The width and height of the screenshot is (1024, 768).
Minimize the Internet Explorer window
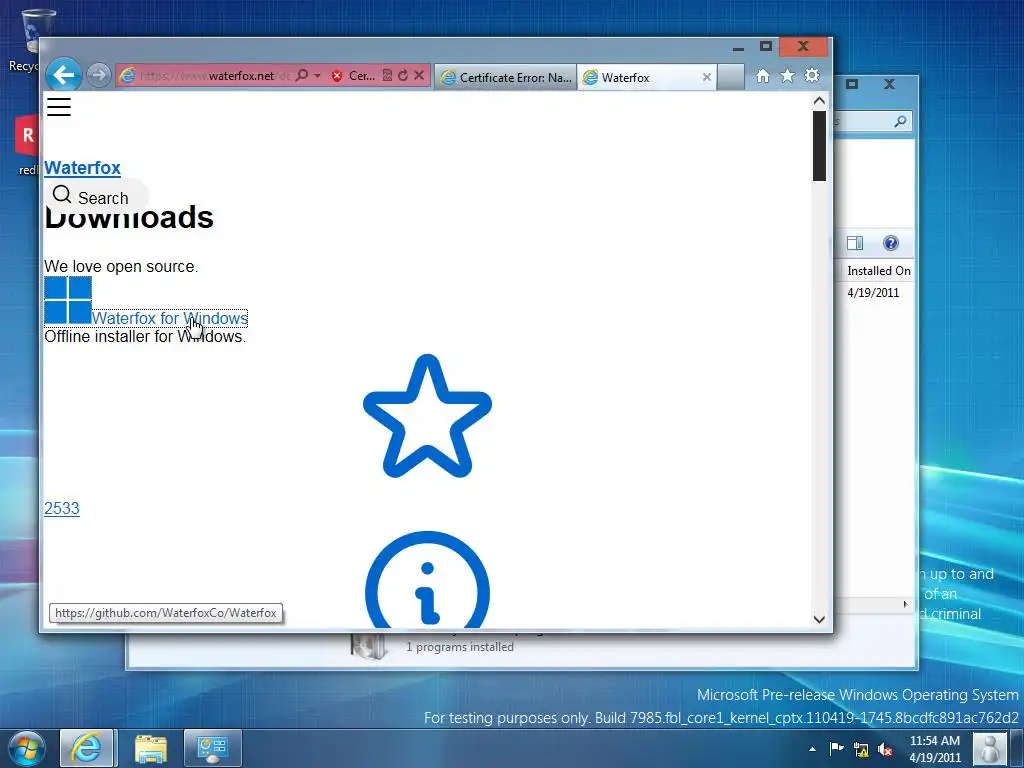[739, 47]
